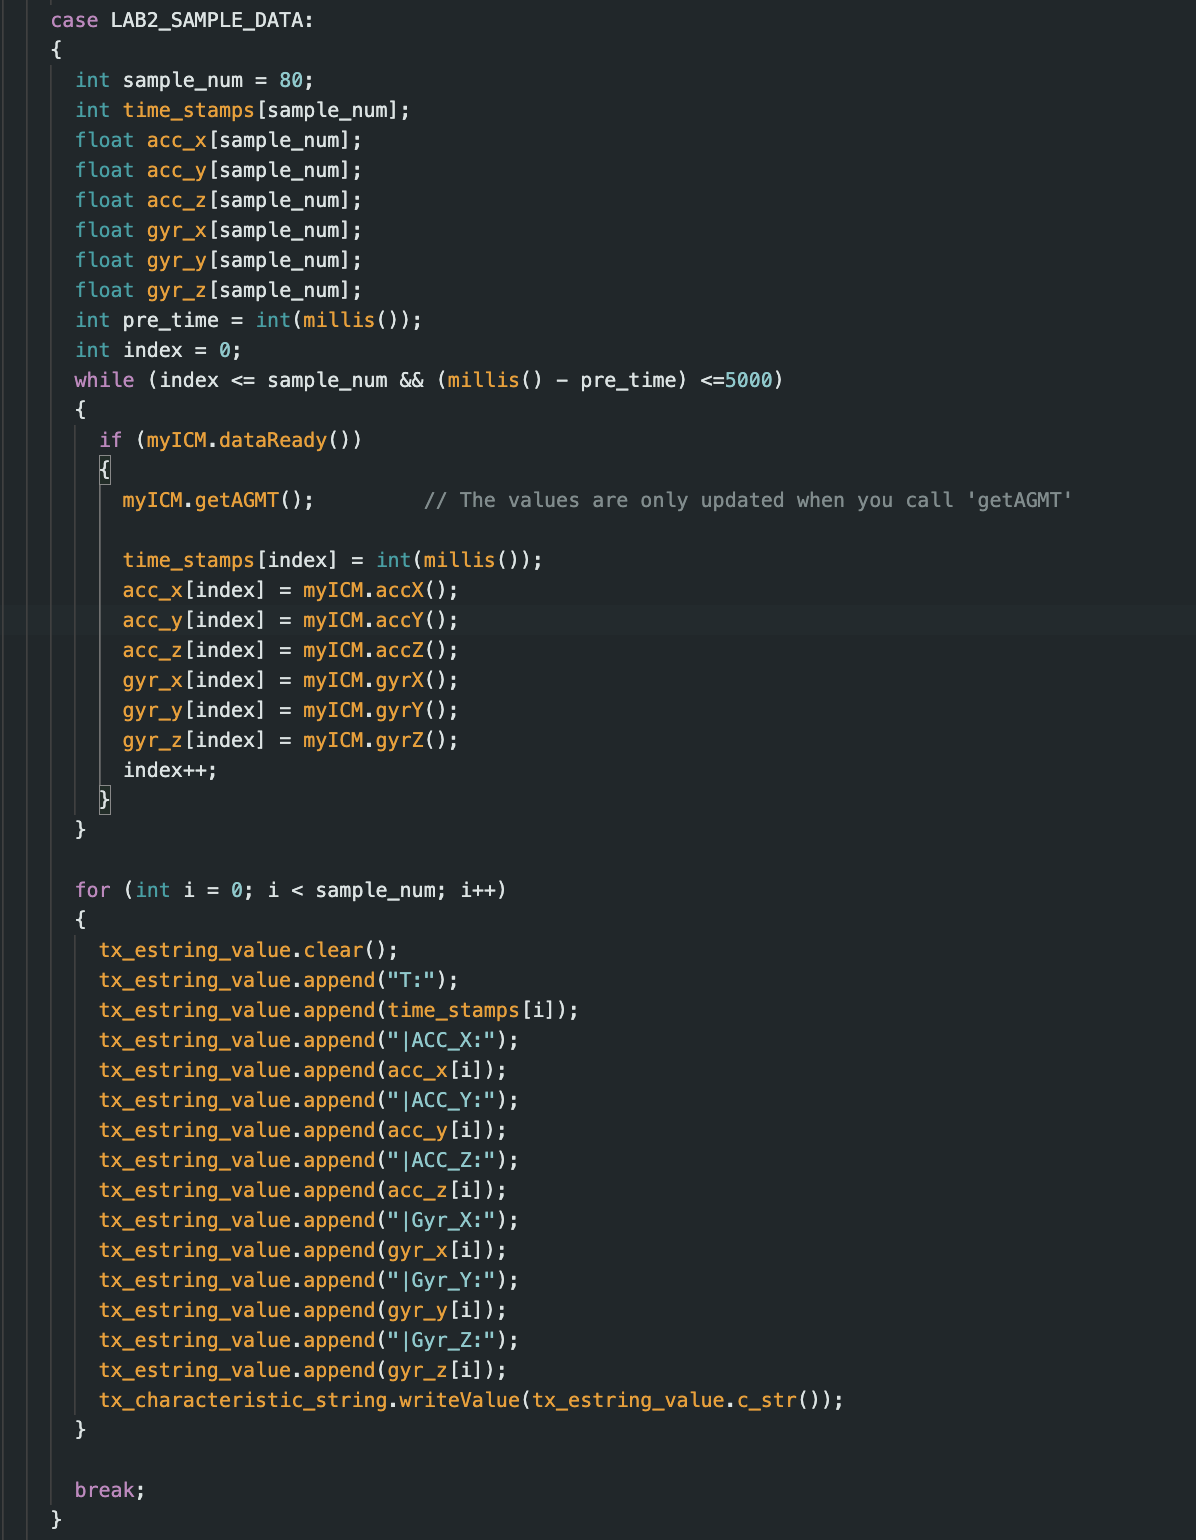Click the 'break;' statement
Screen dimensions: 1196x1540
[110, 1490]
